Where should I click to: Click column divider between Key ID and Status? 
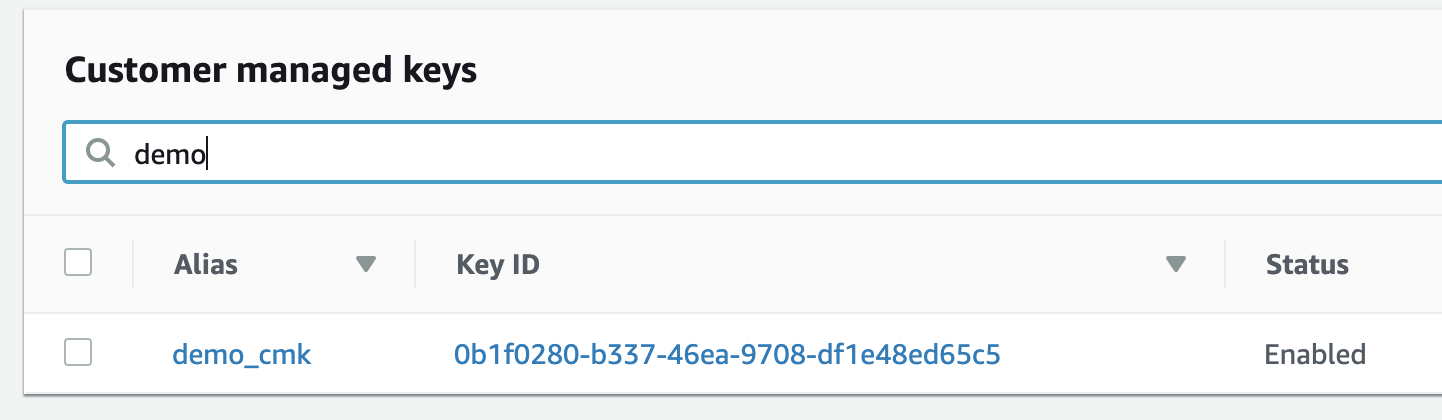coord(1225,264)
